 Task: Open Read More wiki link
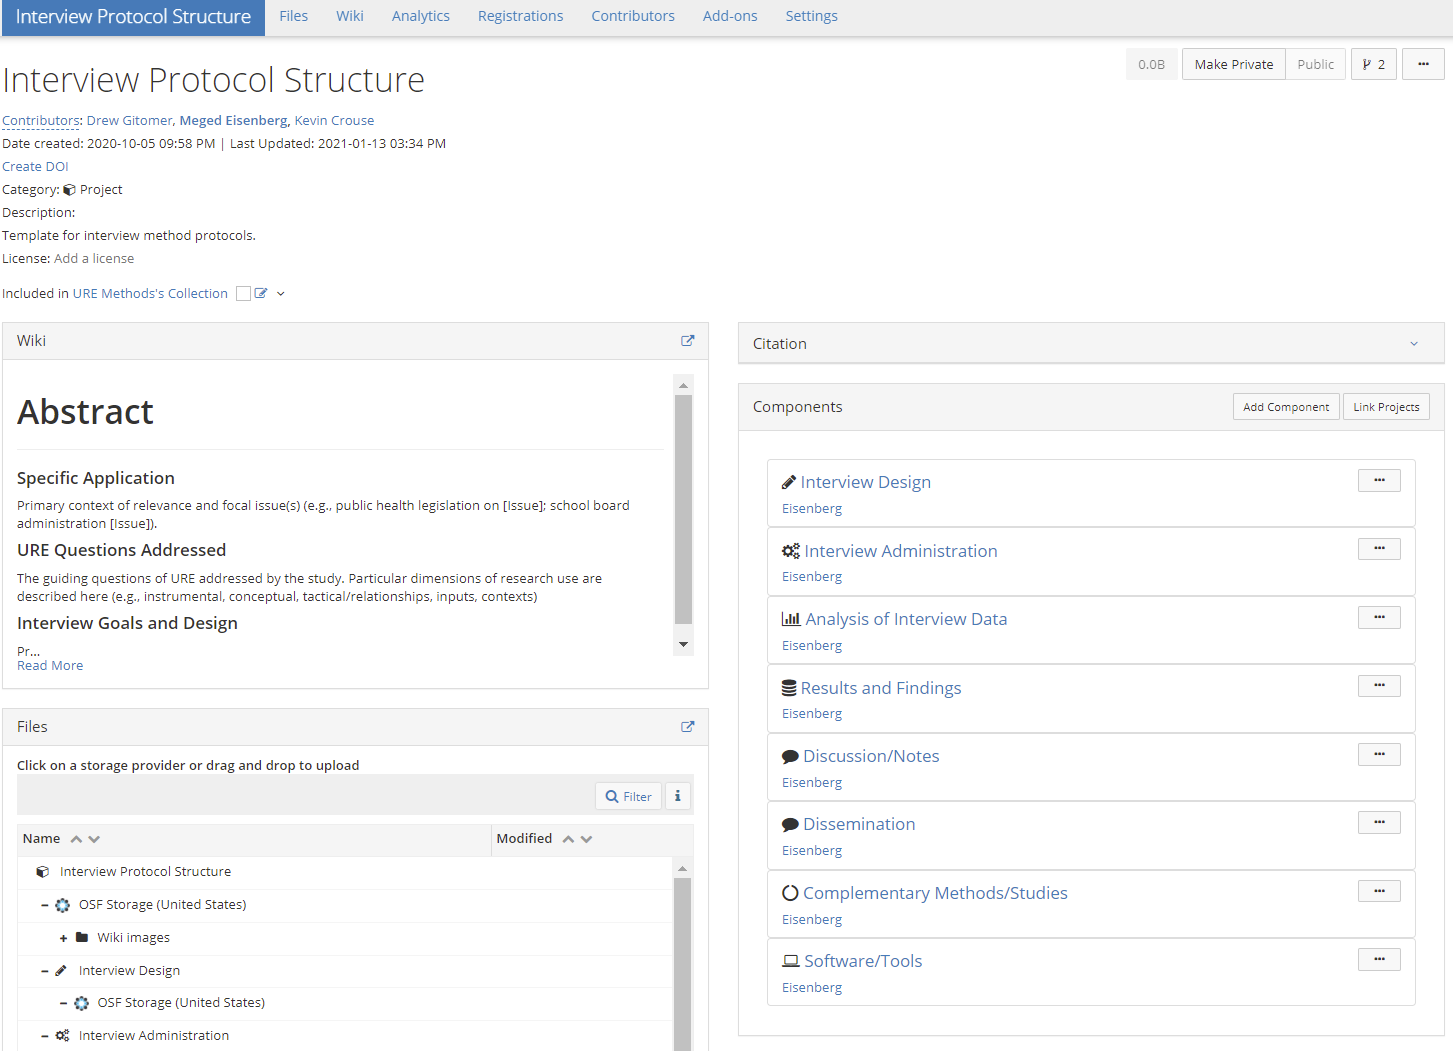(x=50, y=666)
